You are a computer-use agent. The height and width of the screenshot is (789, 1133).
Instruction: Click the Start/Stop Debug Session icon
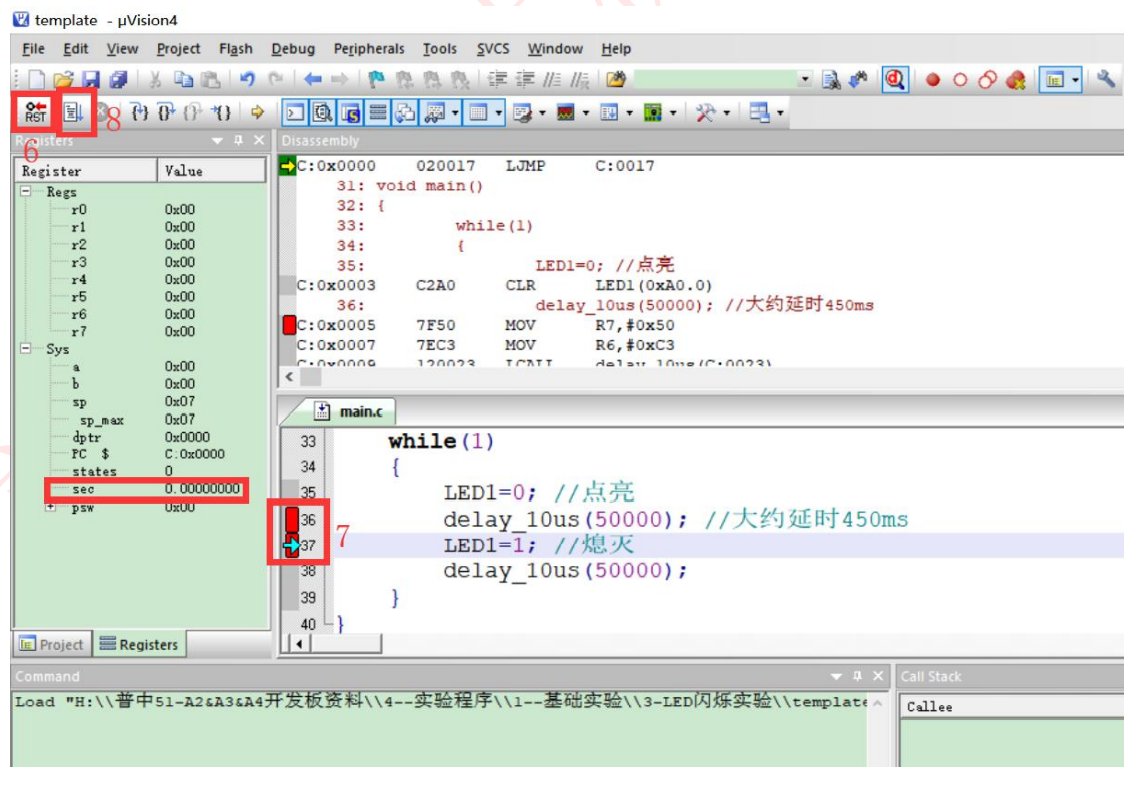[x=894, y=80]
